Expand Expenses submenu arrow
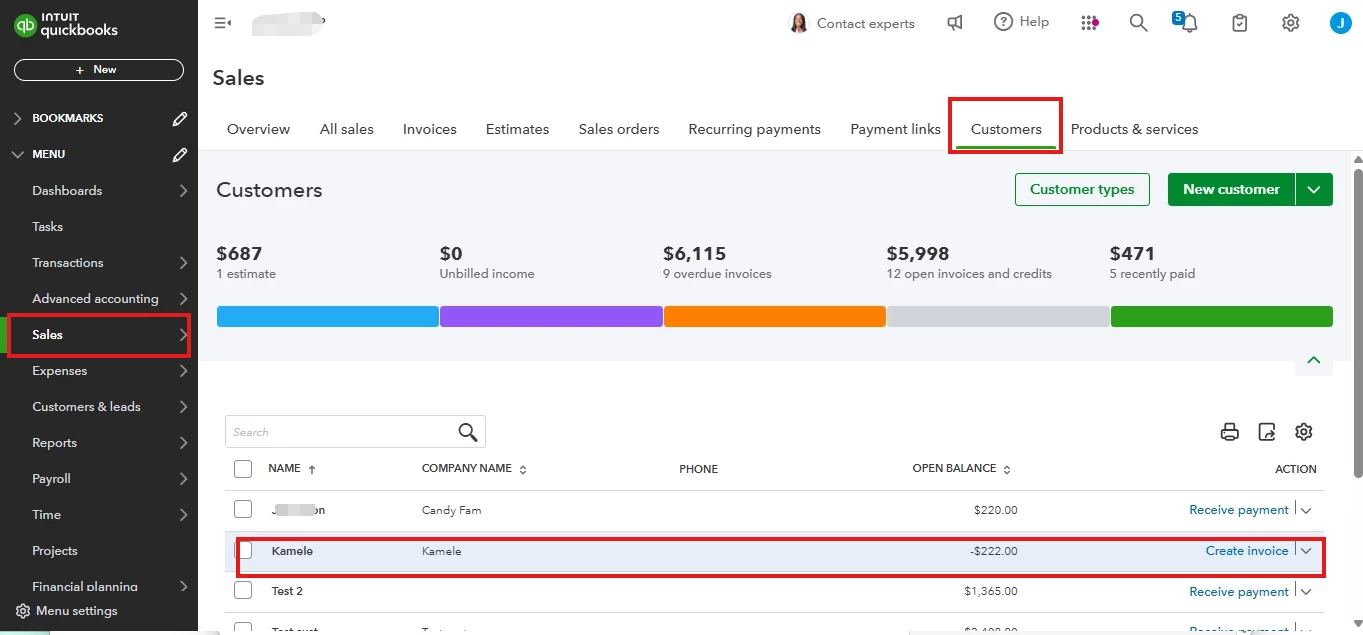The height and width of the screenshot is (635, 1363). click(x=183, y=370)
